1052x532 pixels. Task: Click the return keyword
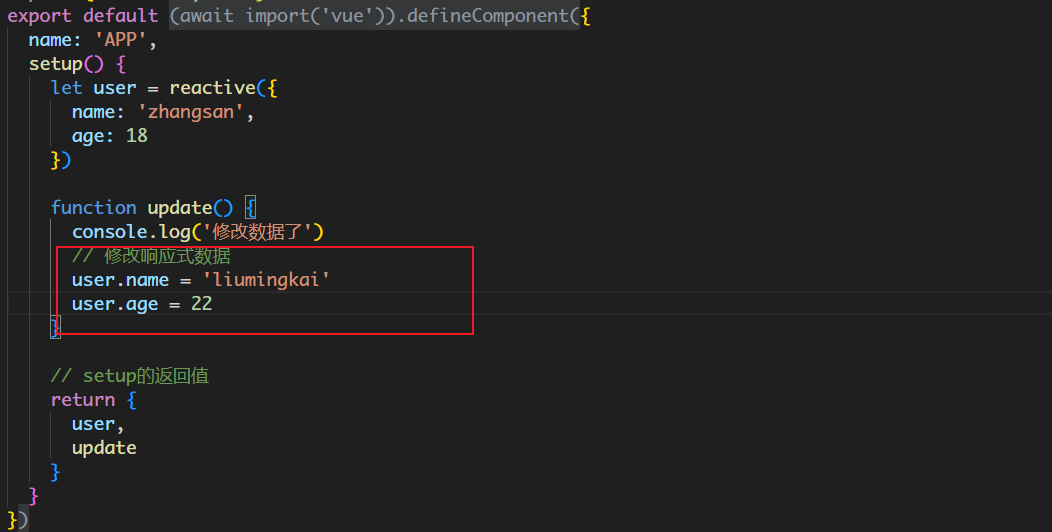click(83, 400)
